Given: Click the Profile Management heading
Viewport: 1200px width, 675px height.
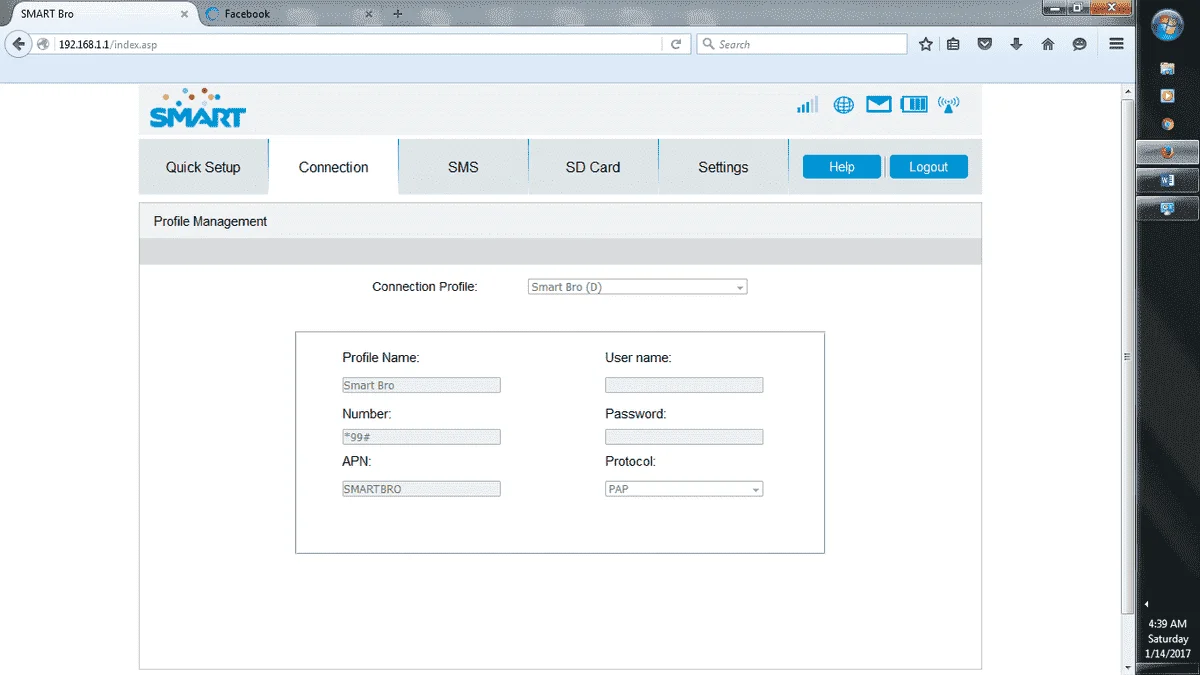Looking at the screenshot, I should tap(210, 221).
